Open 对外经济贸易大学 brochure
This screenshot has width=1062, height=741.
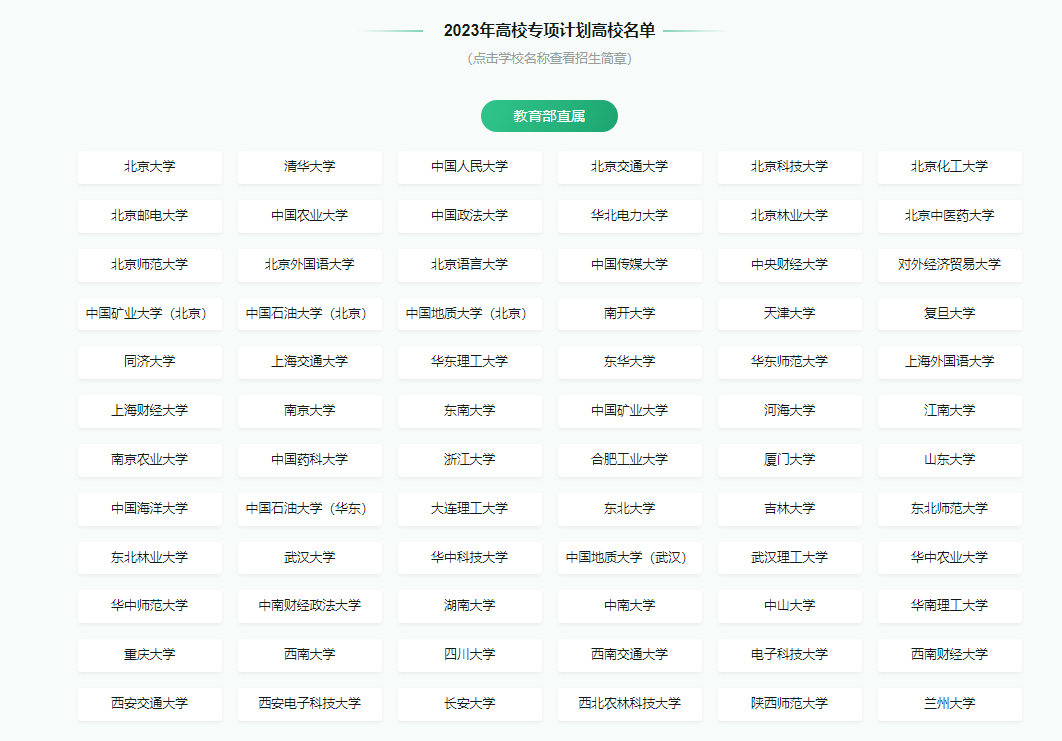[950, 264]
